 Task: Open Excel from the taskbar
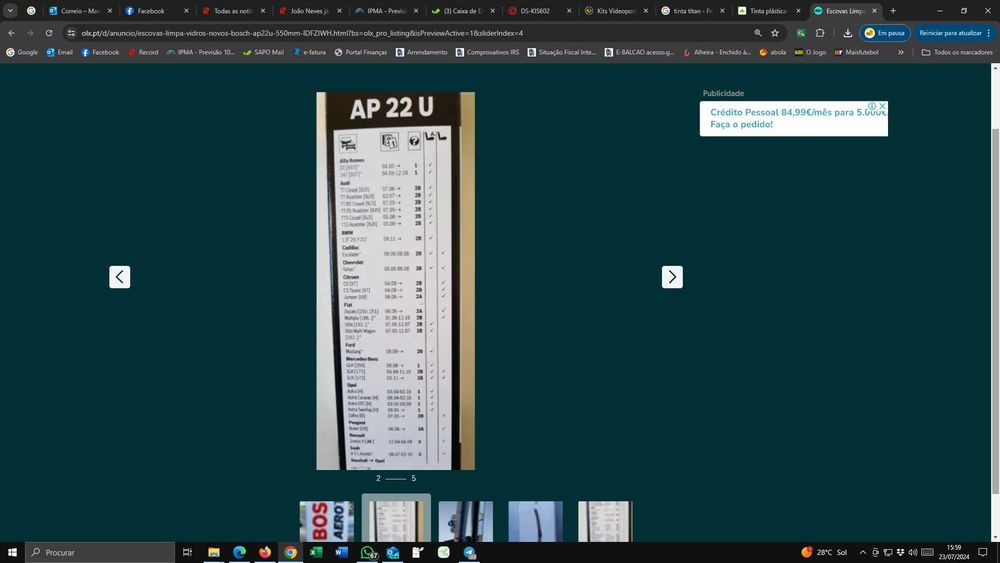tap(316, 552)
